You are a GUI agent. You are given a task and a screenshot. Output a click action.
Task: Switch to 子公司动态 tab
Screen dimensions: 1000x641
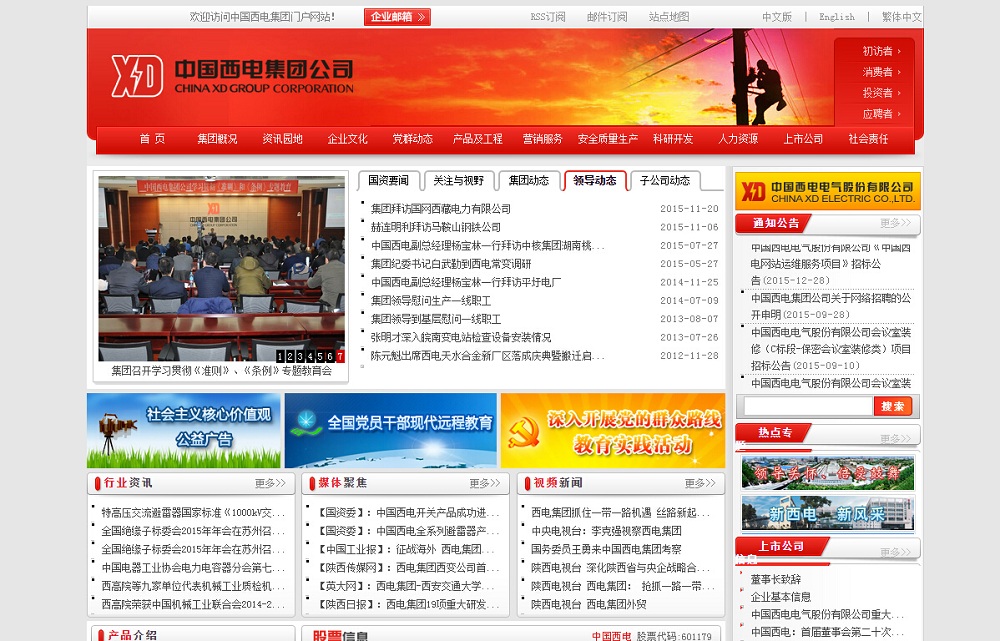665,181
